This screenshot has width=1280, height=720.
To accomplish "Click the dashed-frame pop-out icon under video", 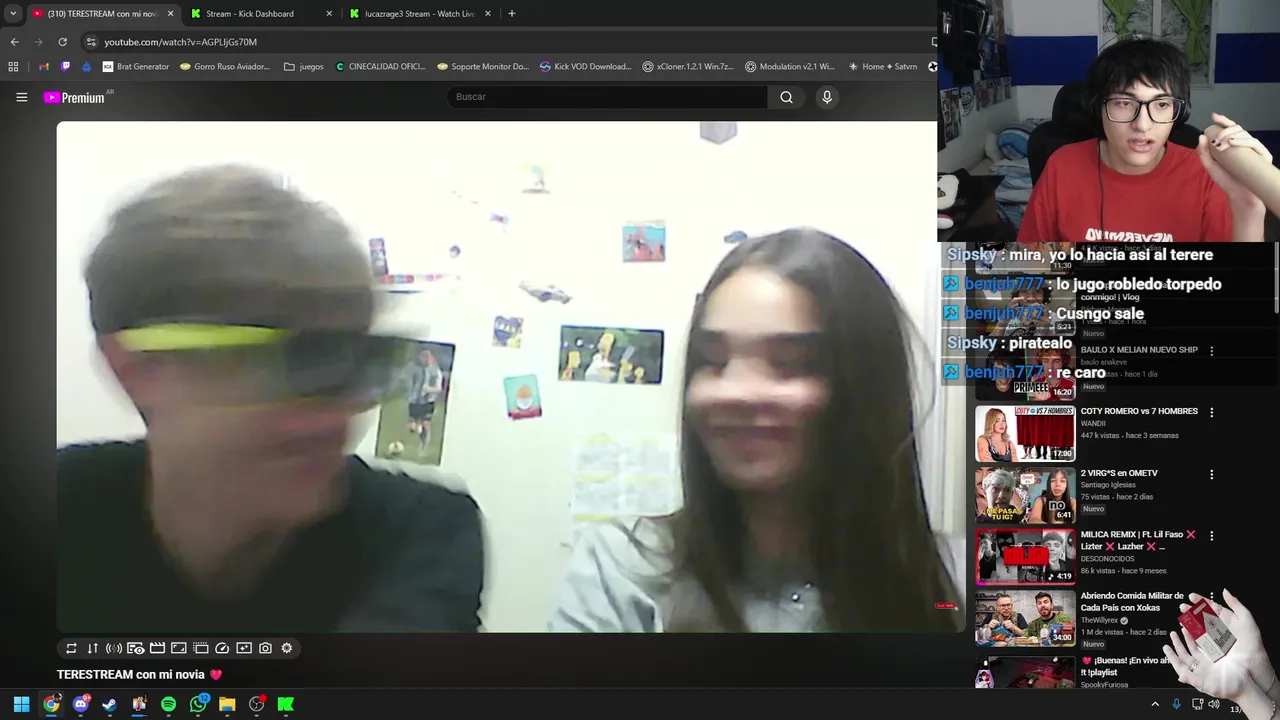I will pos(200,648).
